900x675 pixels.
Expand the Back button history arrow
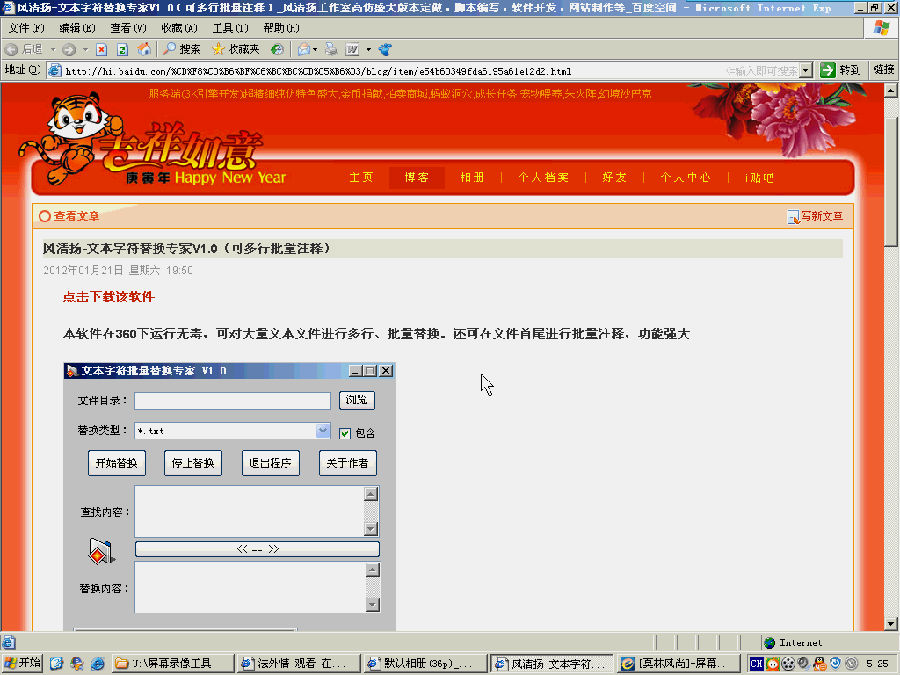click(51, 49)
